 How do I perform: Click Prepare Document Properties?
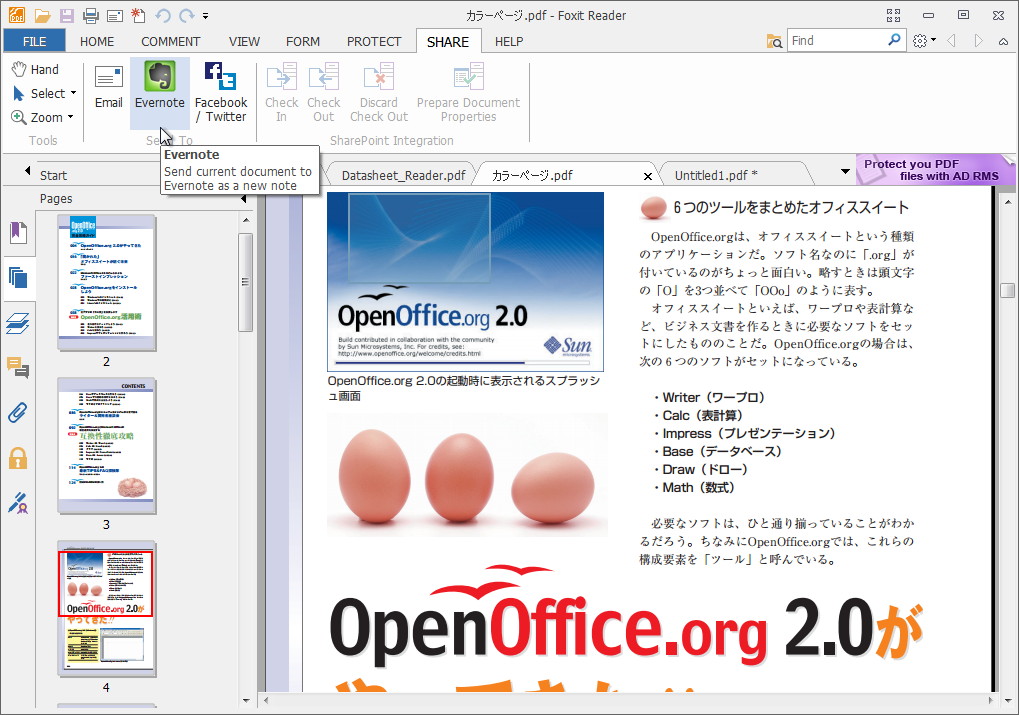(x=468, y=90)
